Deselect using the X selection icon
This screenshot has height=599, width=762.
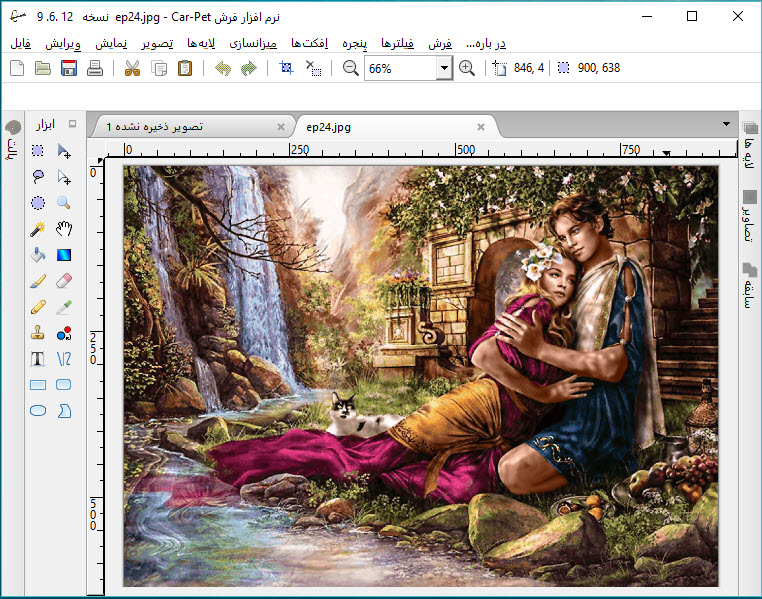pyautogui.click(x=313, y=68)
